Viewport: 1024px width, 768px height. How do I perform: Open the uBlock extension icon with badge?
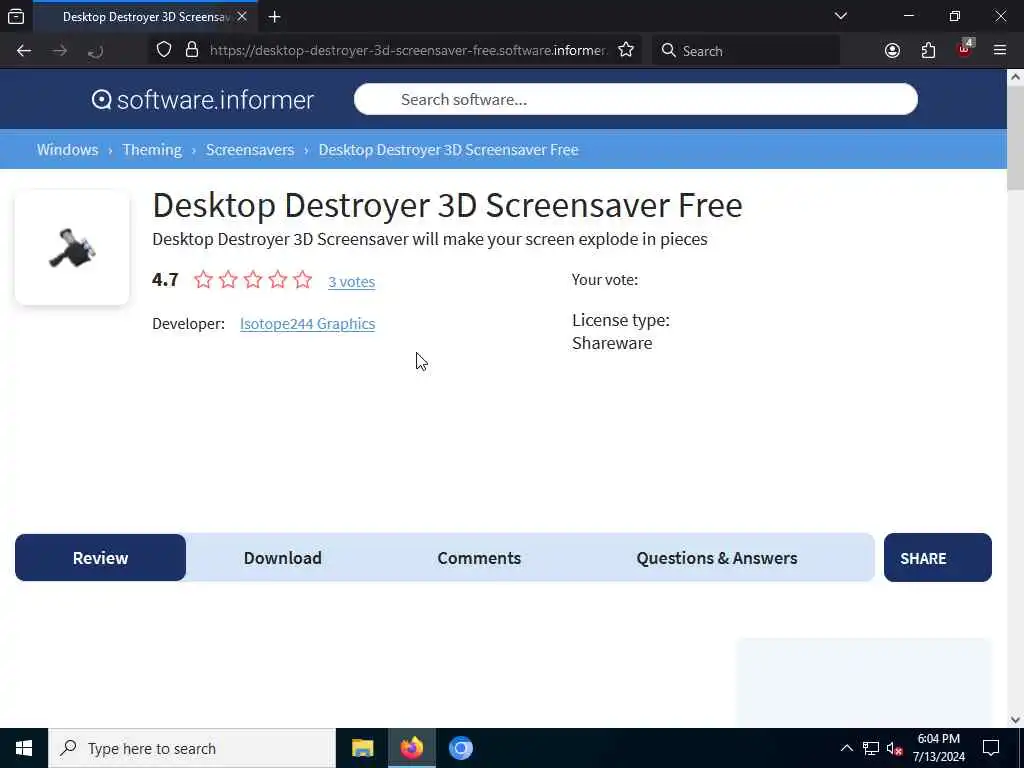pos(965,49)
